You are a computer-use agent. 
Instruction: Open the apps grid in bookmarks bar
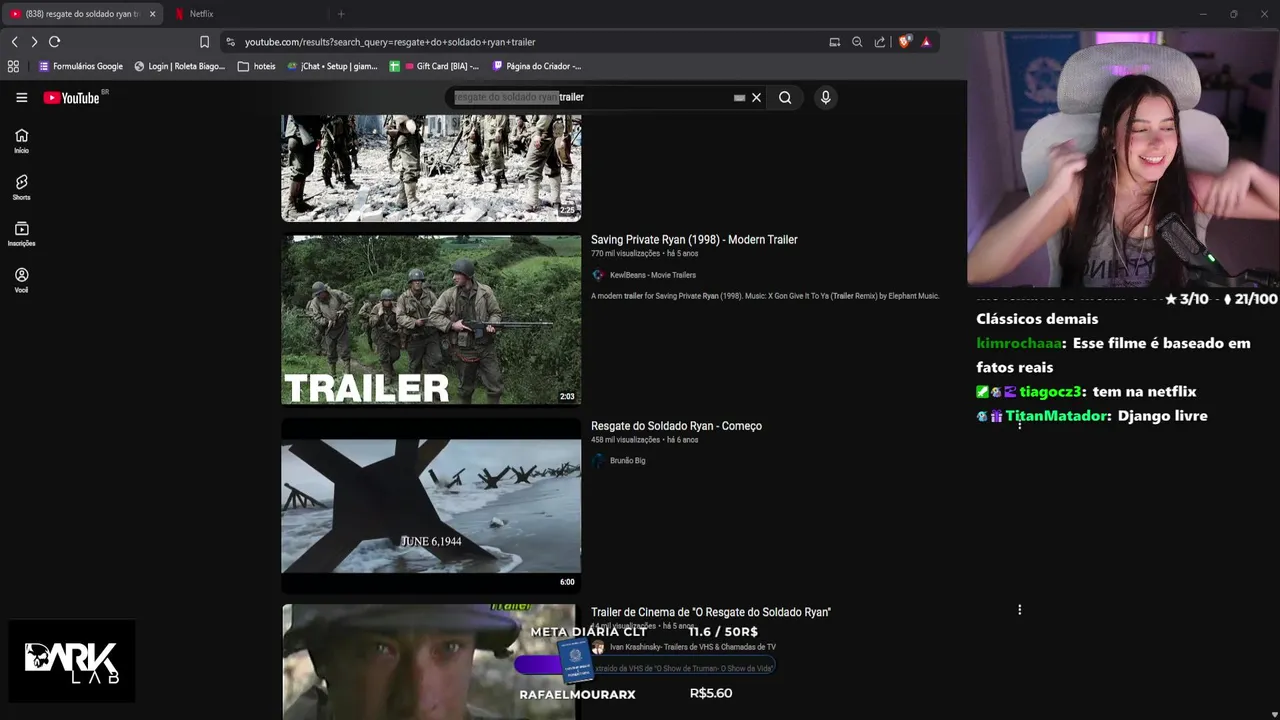(13, 66)
